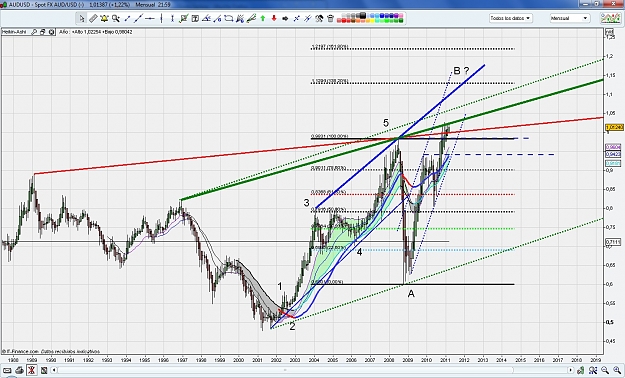The height and width of the screenshot is (378, 625).
Task: Click the pips label above price axis
Action: (609, 32)
